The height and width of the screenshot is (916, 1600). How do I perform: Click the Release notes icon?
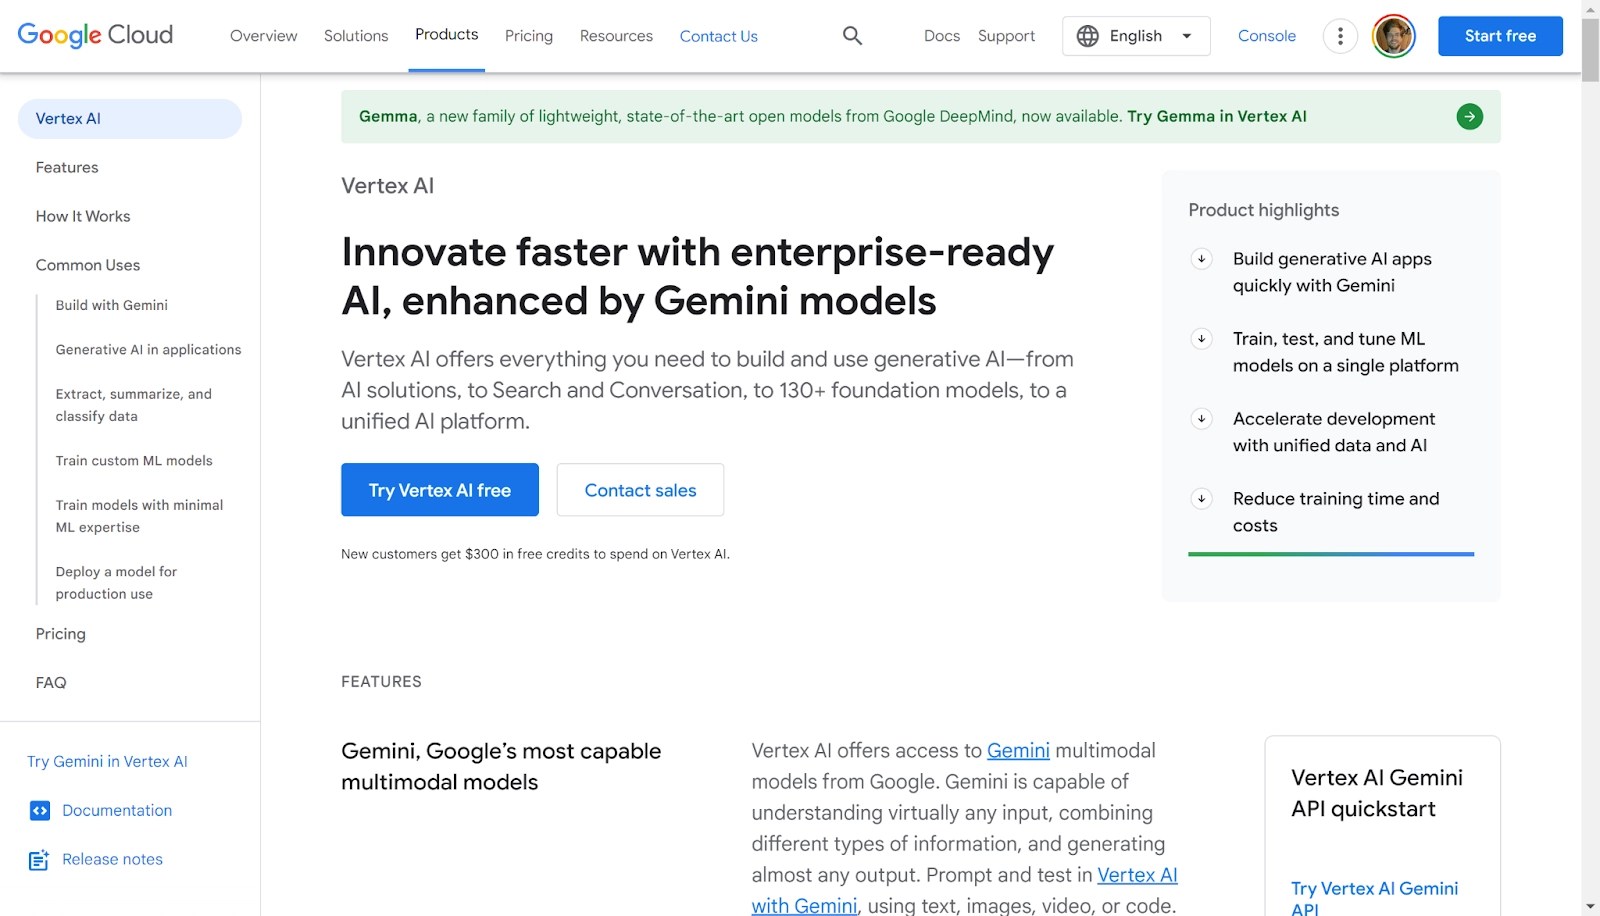click(39, 860)
